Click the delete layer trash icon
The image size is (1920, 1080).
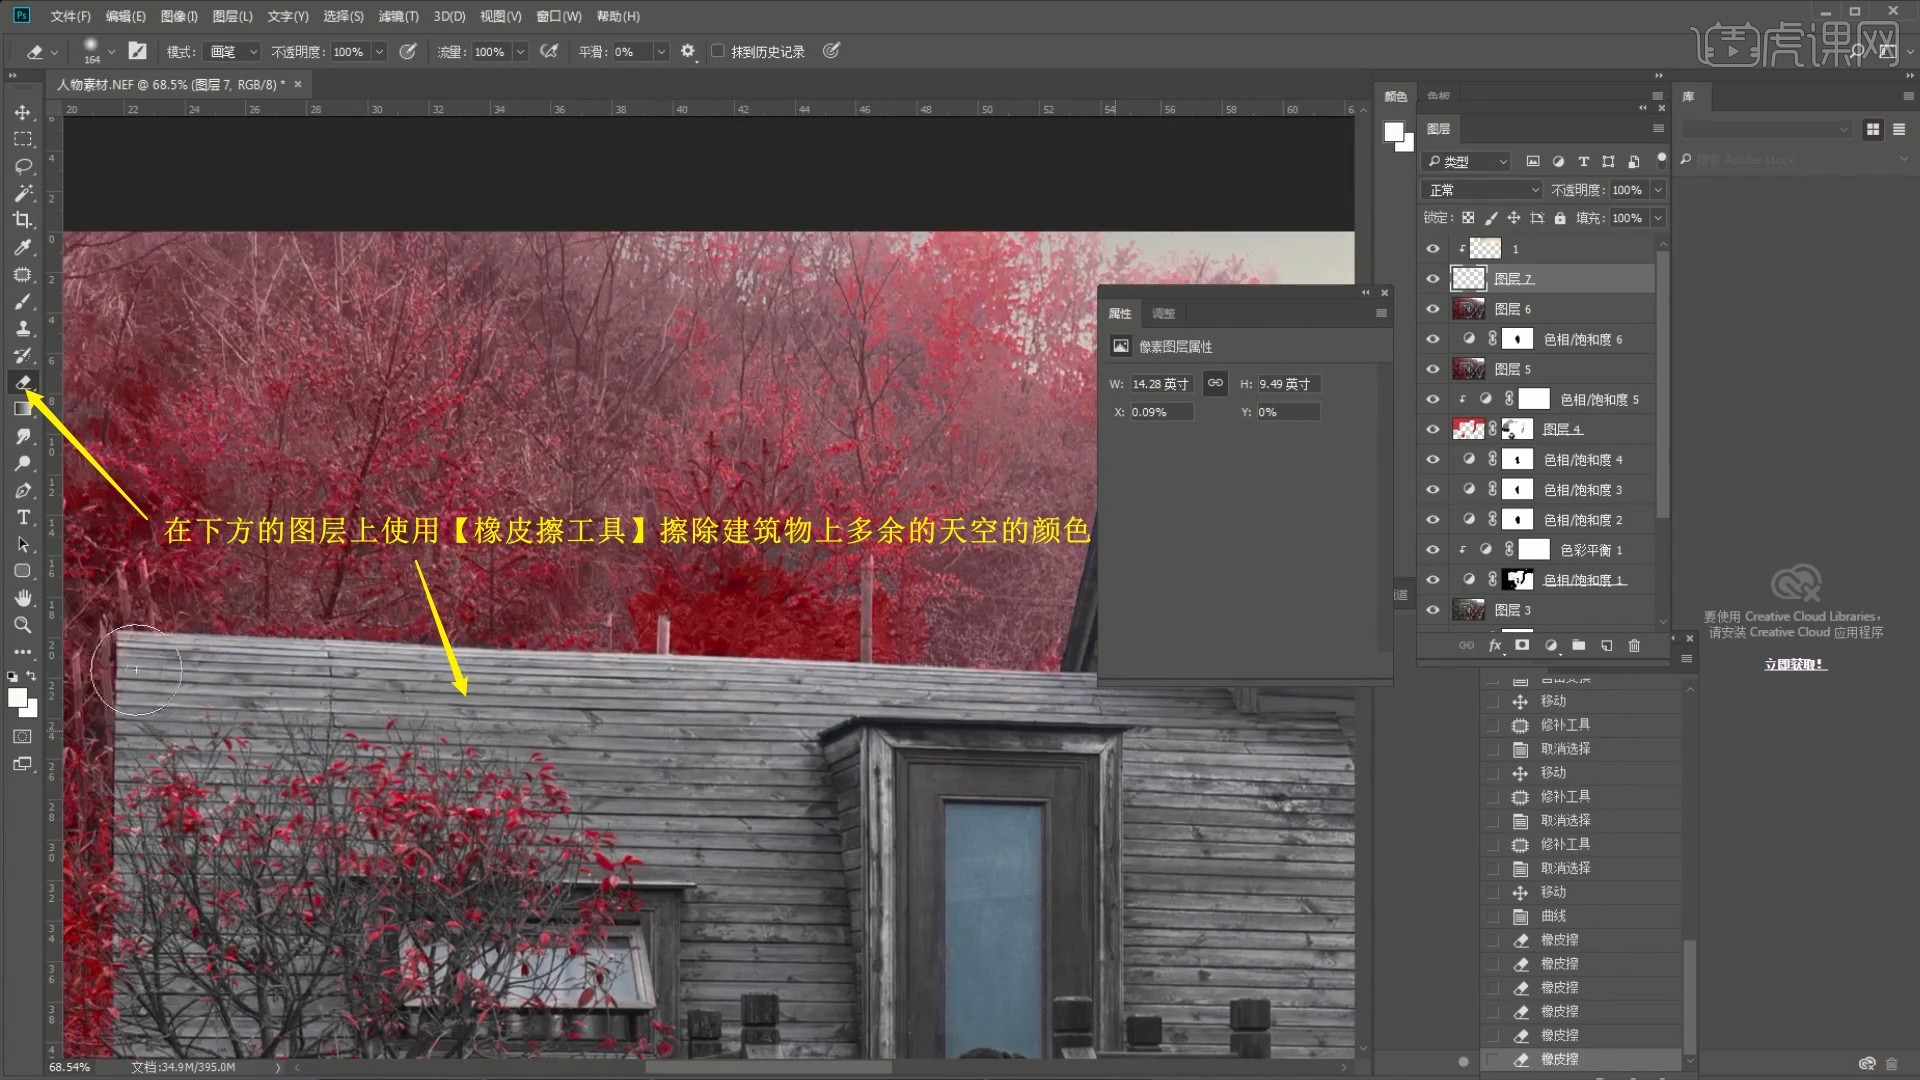(x=1634, y=646)
